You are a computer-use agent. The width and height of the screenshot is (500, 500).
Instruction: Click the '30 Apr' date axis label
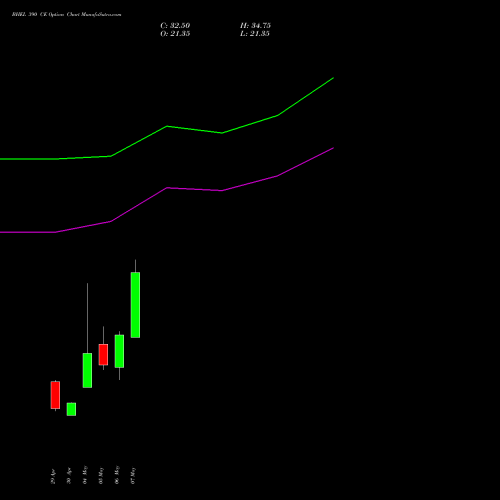[x=69, y=476]
